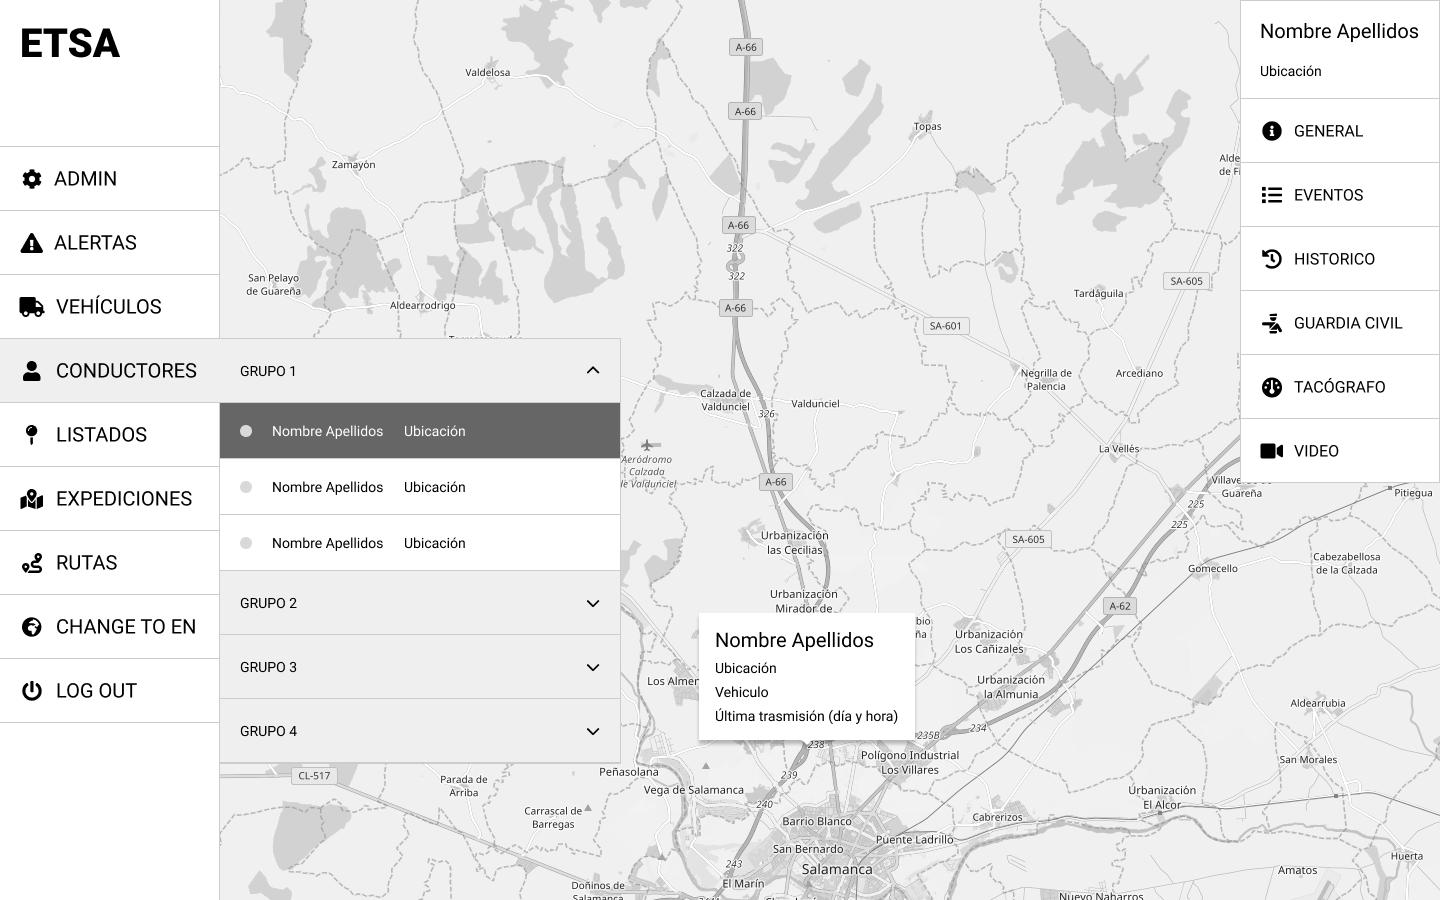Image resolution: width=1440 pixels, height=900 pixels.
Task: Click the Expediciones map marker icon
Action: pos(32,499)
